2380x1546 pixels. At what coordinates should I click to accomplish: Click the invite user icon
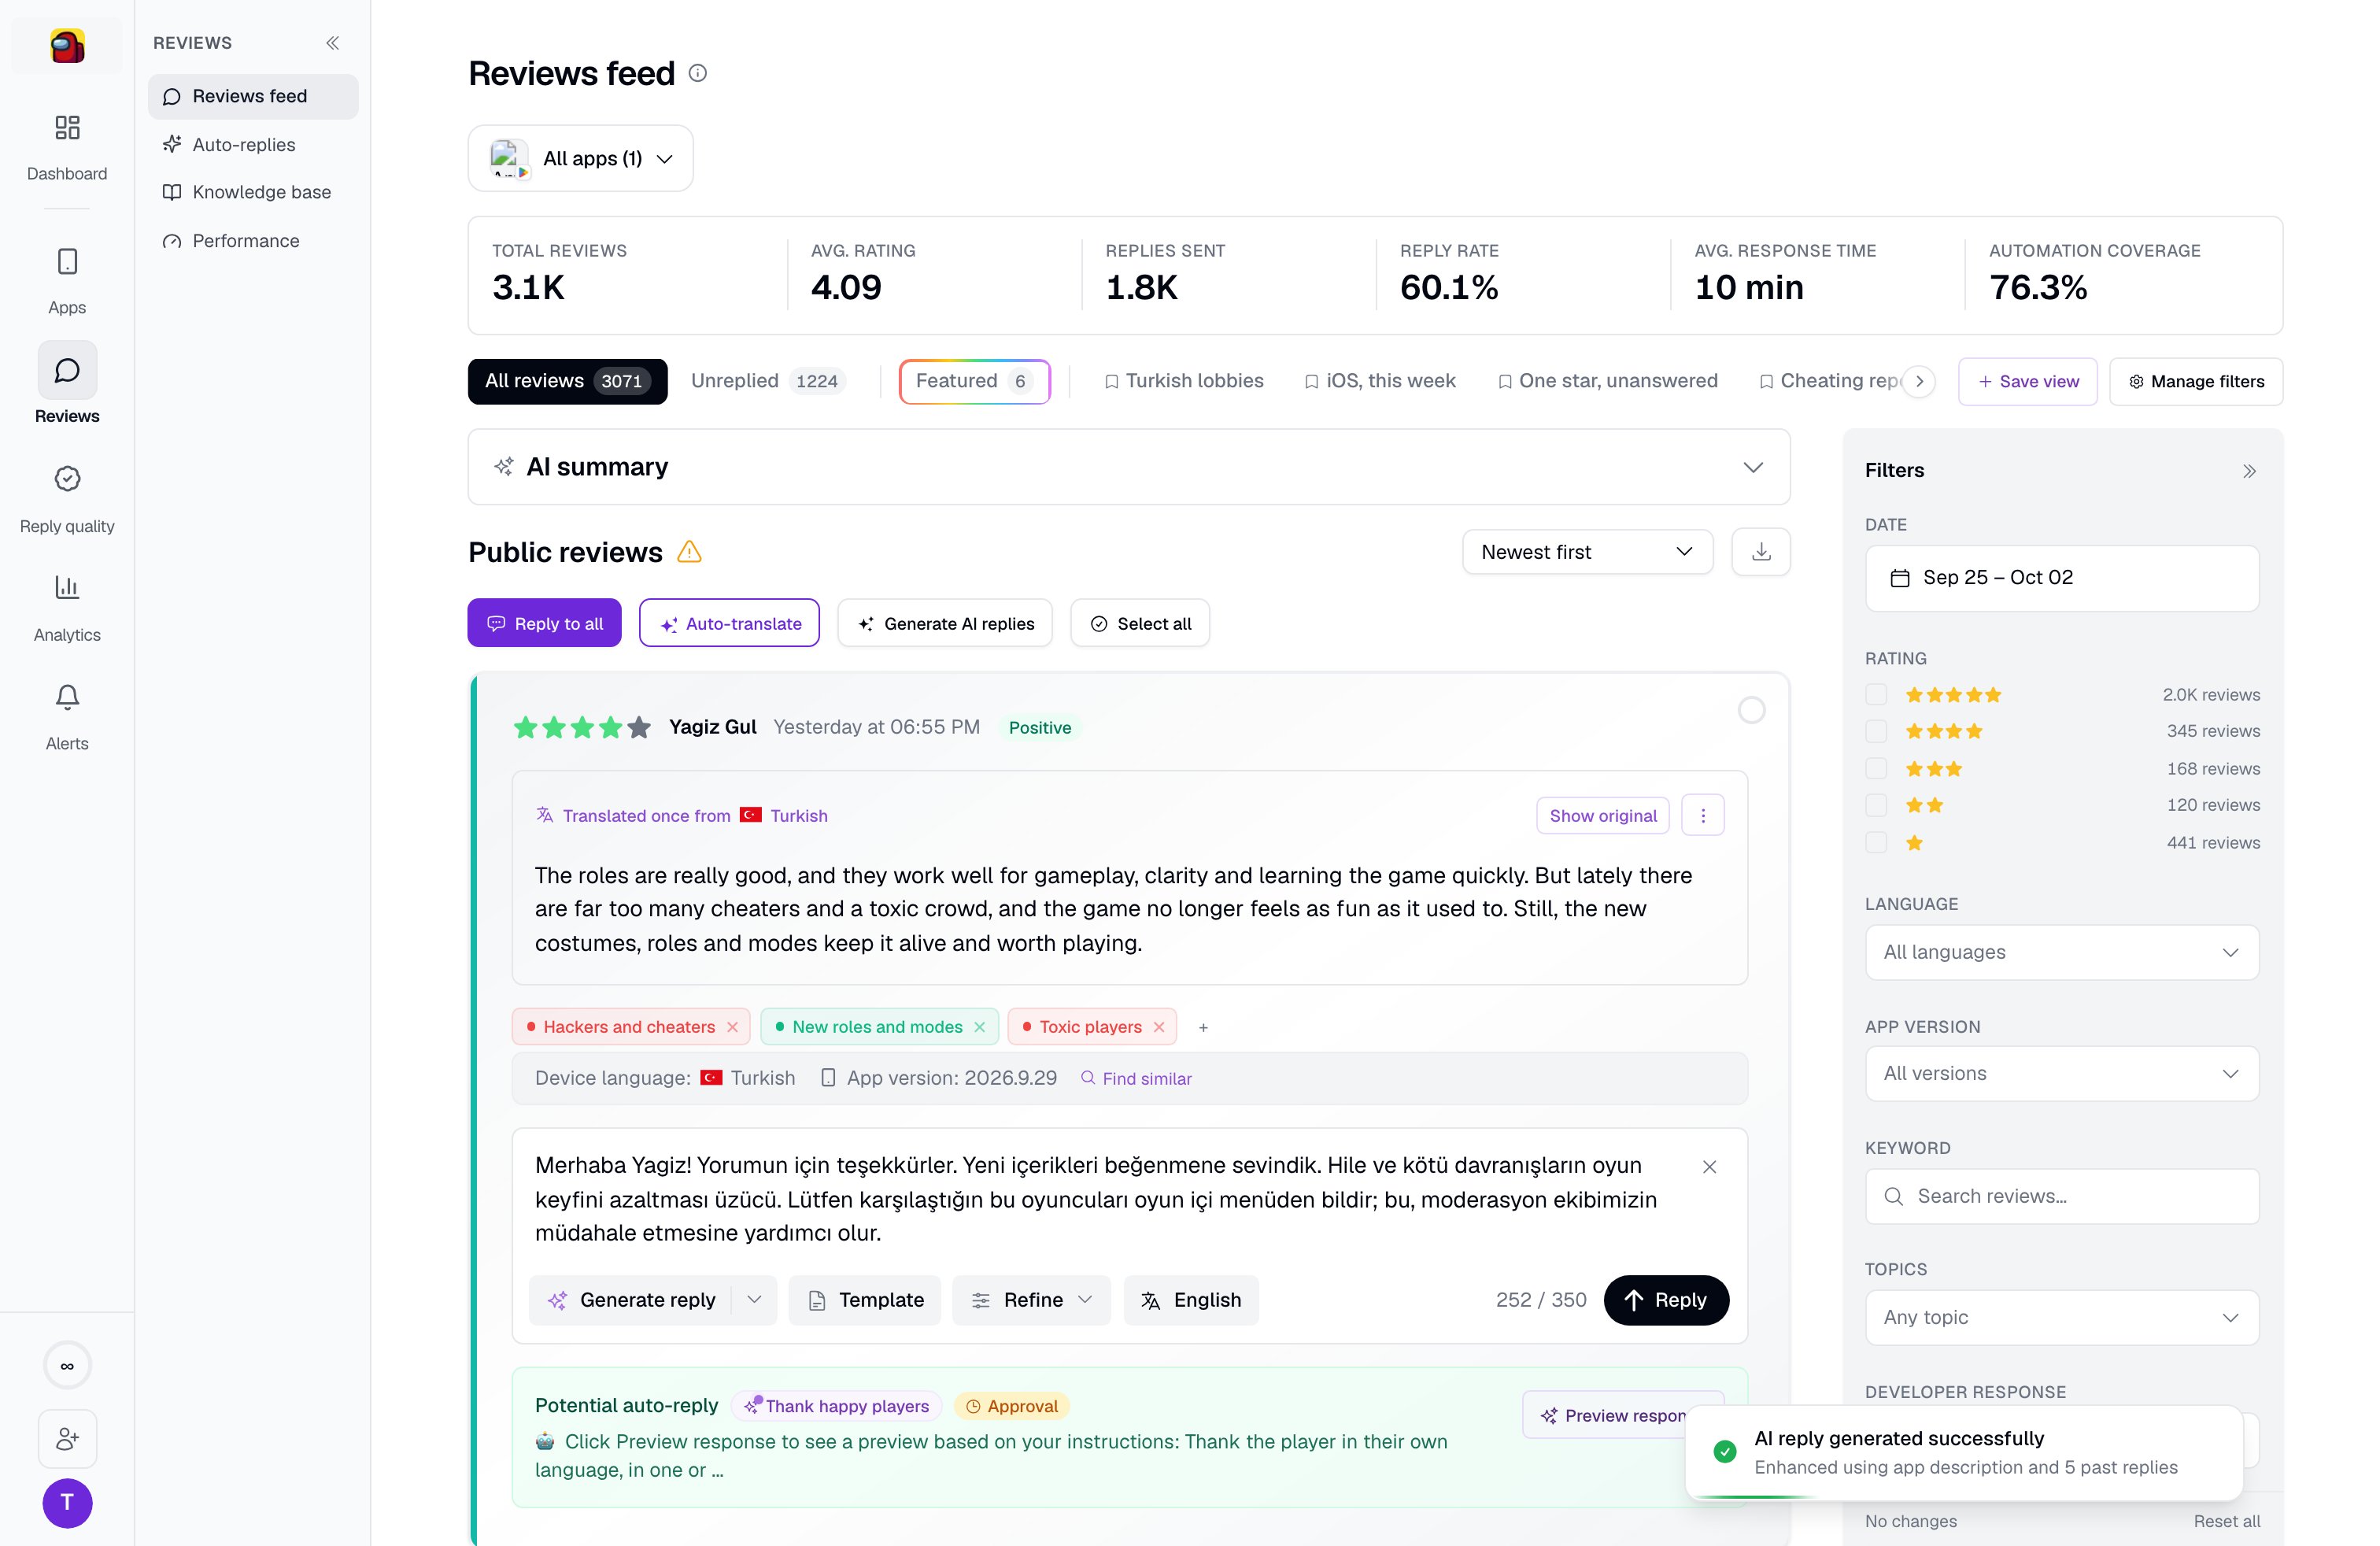(x=67, y=1439)
